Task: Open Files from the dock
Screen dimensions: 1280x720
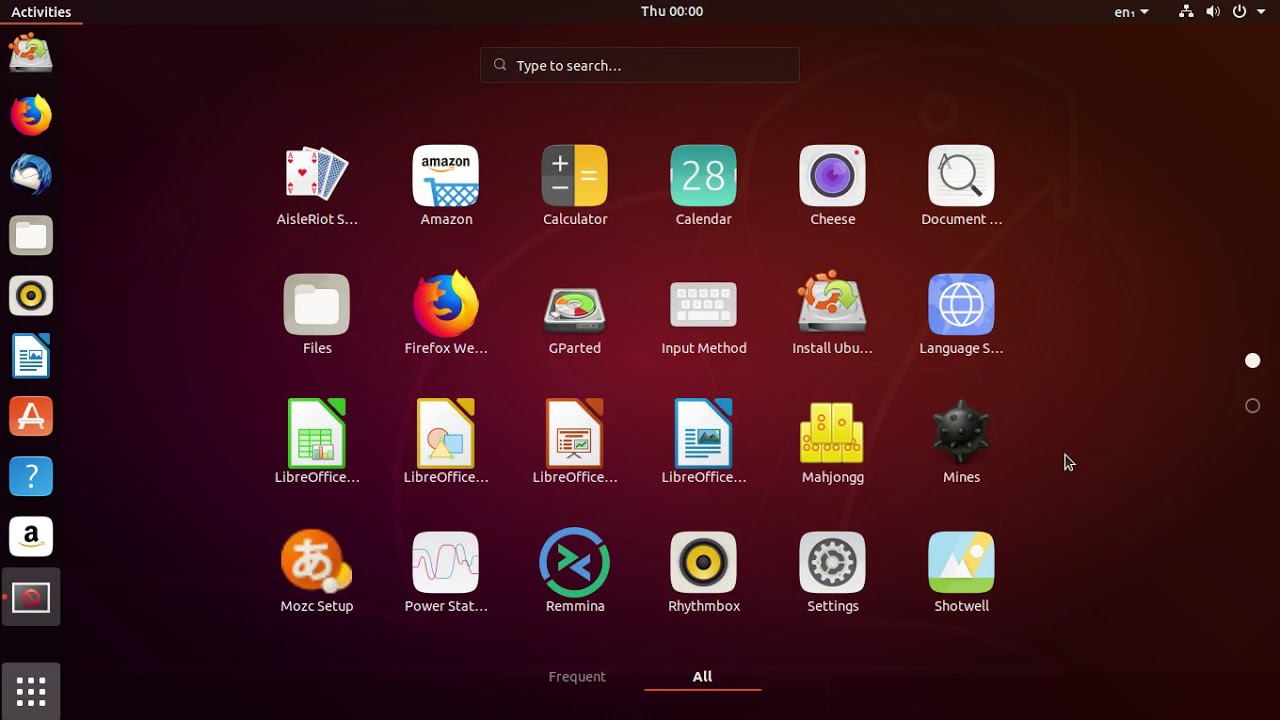Action: [x=31, y=236]
